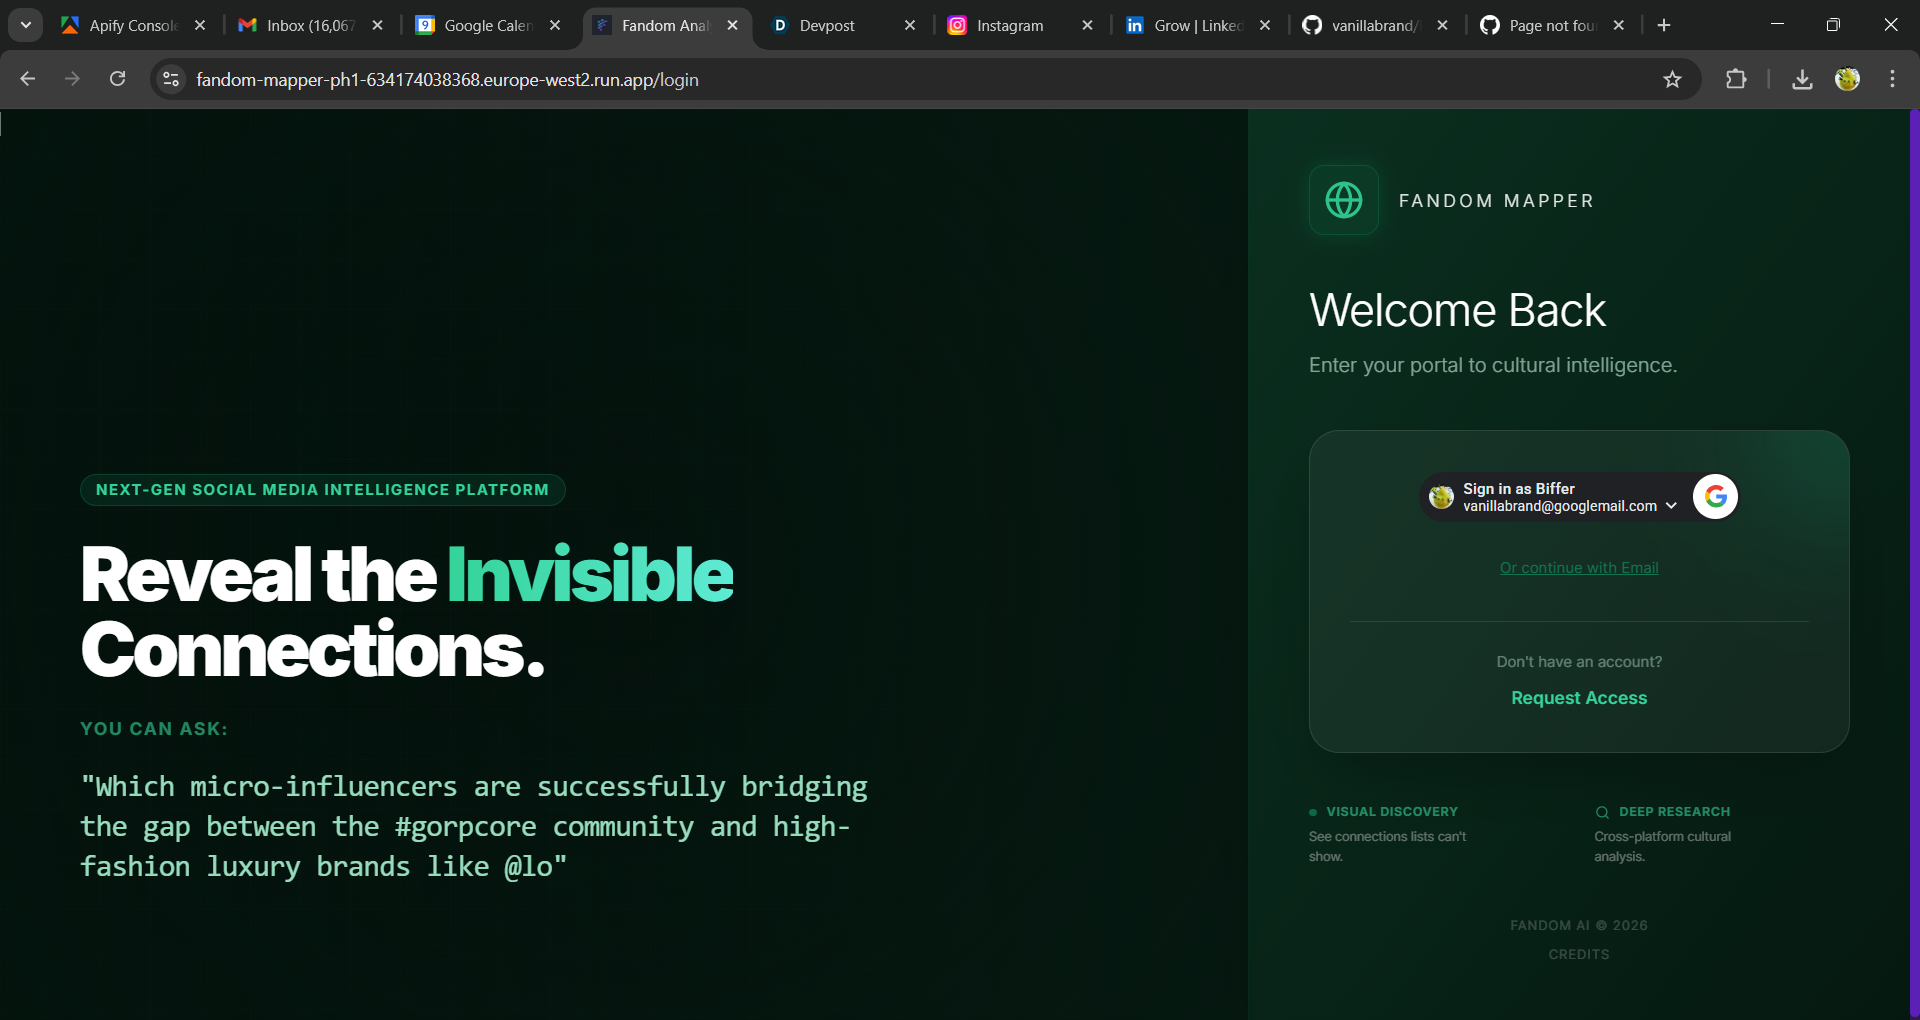
Task: Click the YOU CAN ASK label
Action: (x=154, y=729)
